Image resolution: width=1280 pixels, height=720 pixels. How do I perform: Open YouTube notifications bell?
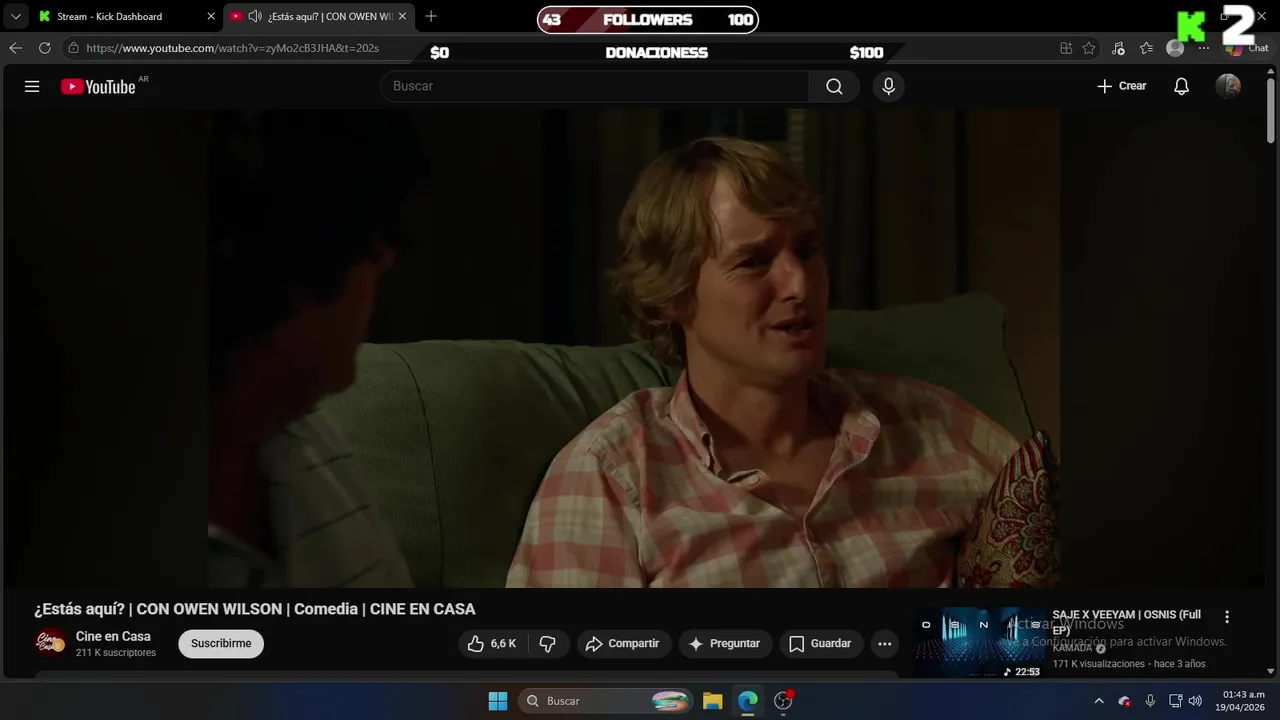(x=1181, y=86)
